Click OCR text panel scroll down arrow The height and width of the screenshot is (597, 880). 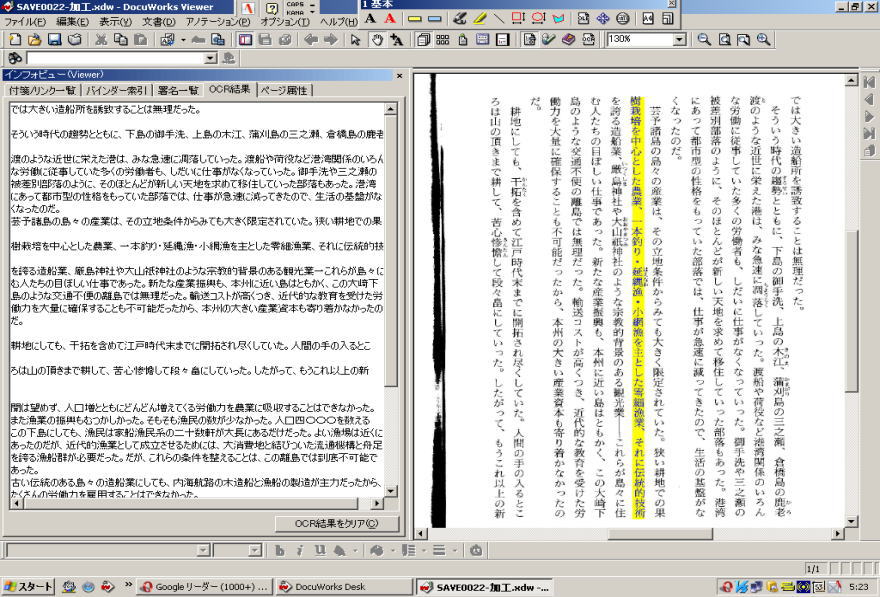[391, 491]
